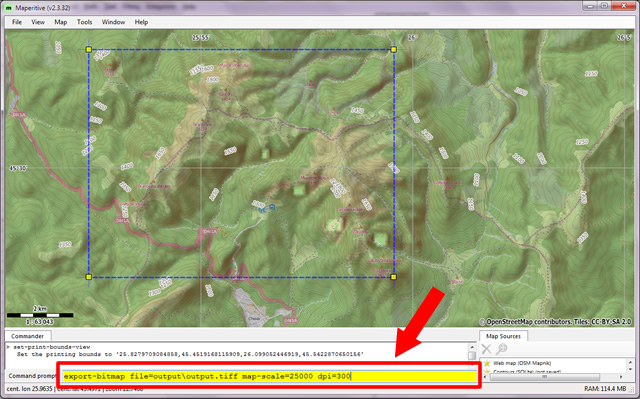Click the bottom-left yellow print bounds handle
This screenshot has width=640, height=399.
(89, 277)
